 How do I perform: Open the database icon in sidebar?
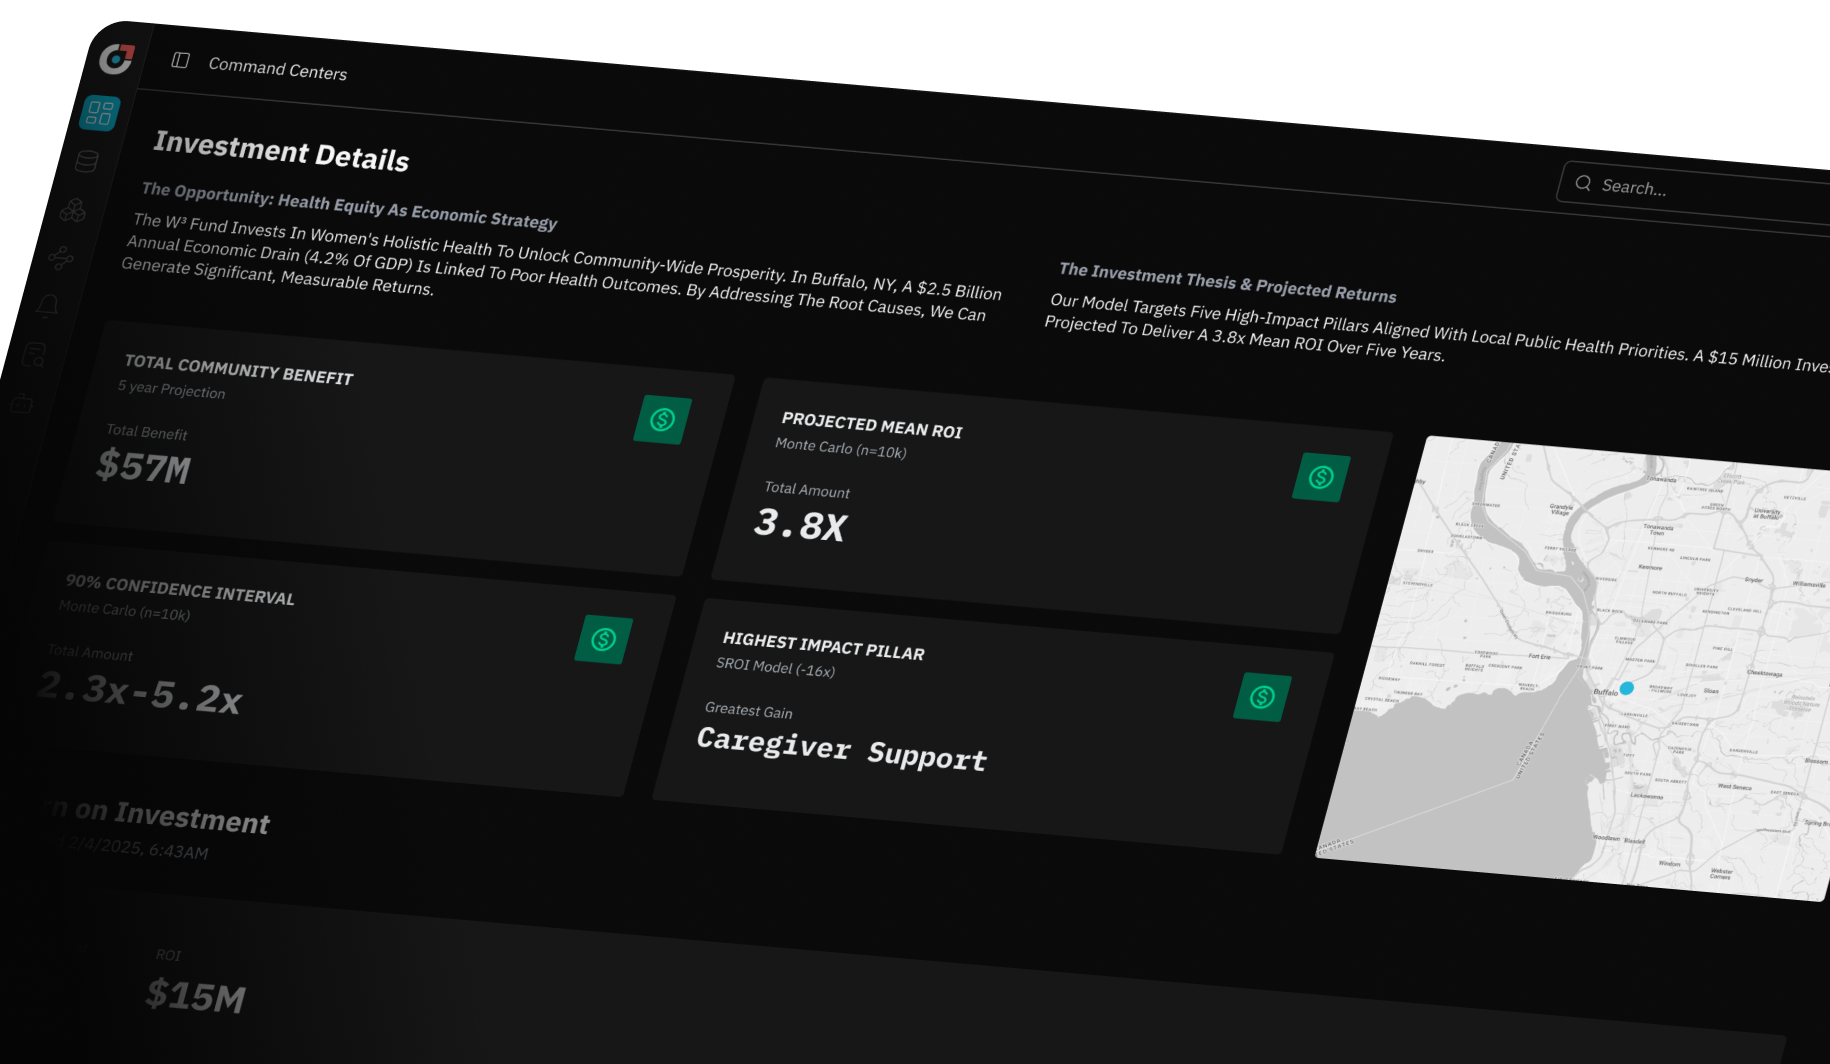pyautogui.click(x=87, y=161)
